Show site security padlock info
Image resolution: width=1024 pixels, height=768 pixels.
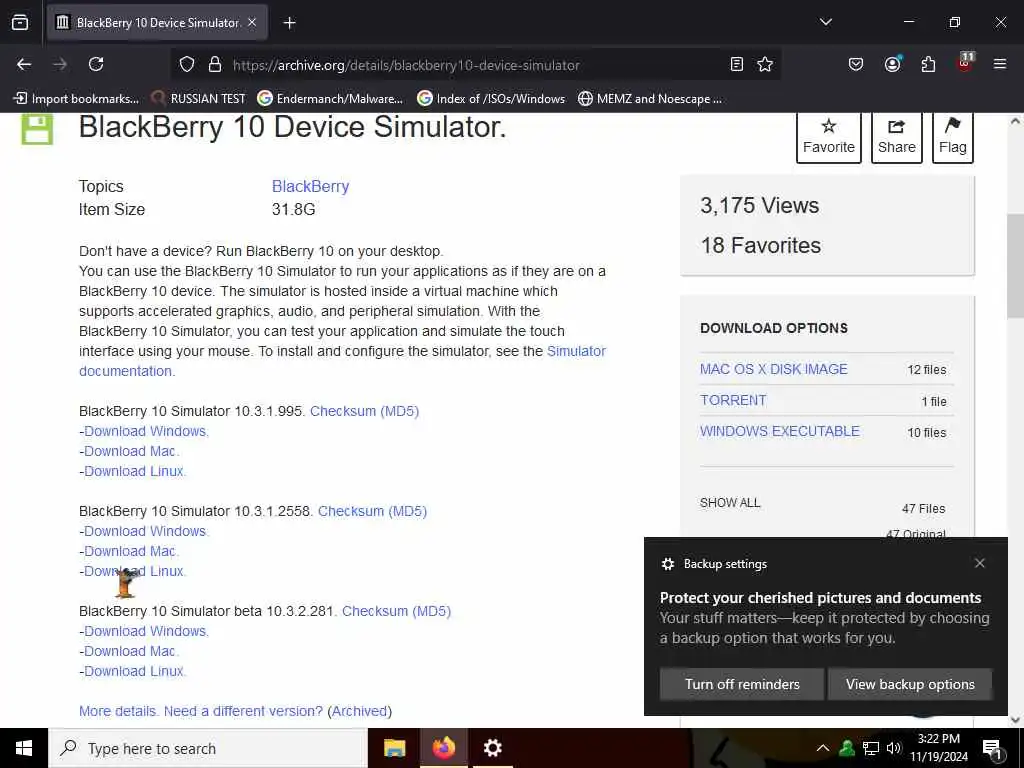215,65
